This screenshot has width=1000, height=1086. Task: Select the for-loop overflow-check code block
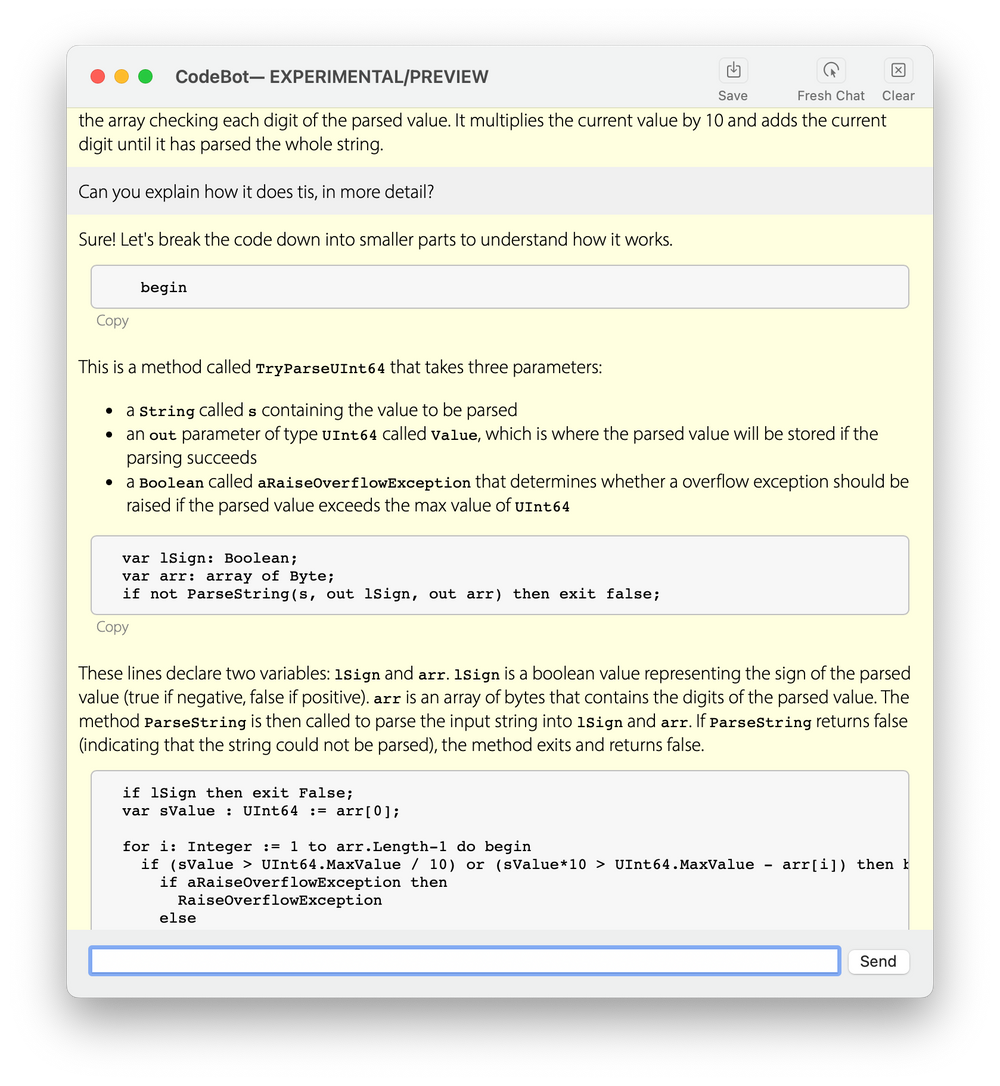click(x=500, y=850)
